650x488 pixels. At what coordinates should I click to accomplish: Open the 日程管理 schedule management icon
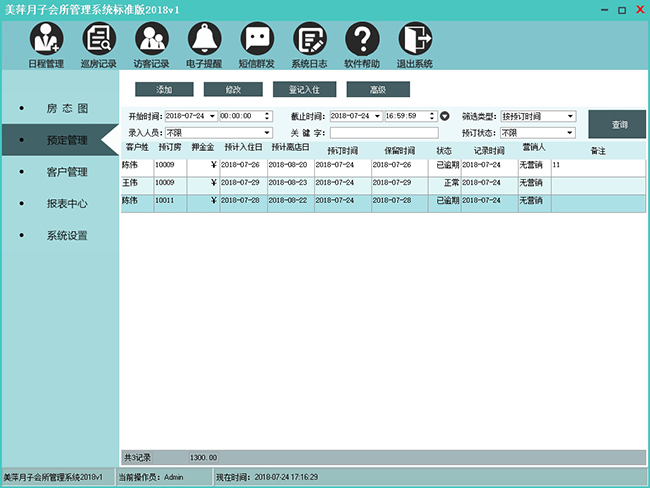(46, 39)
